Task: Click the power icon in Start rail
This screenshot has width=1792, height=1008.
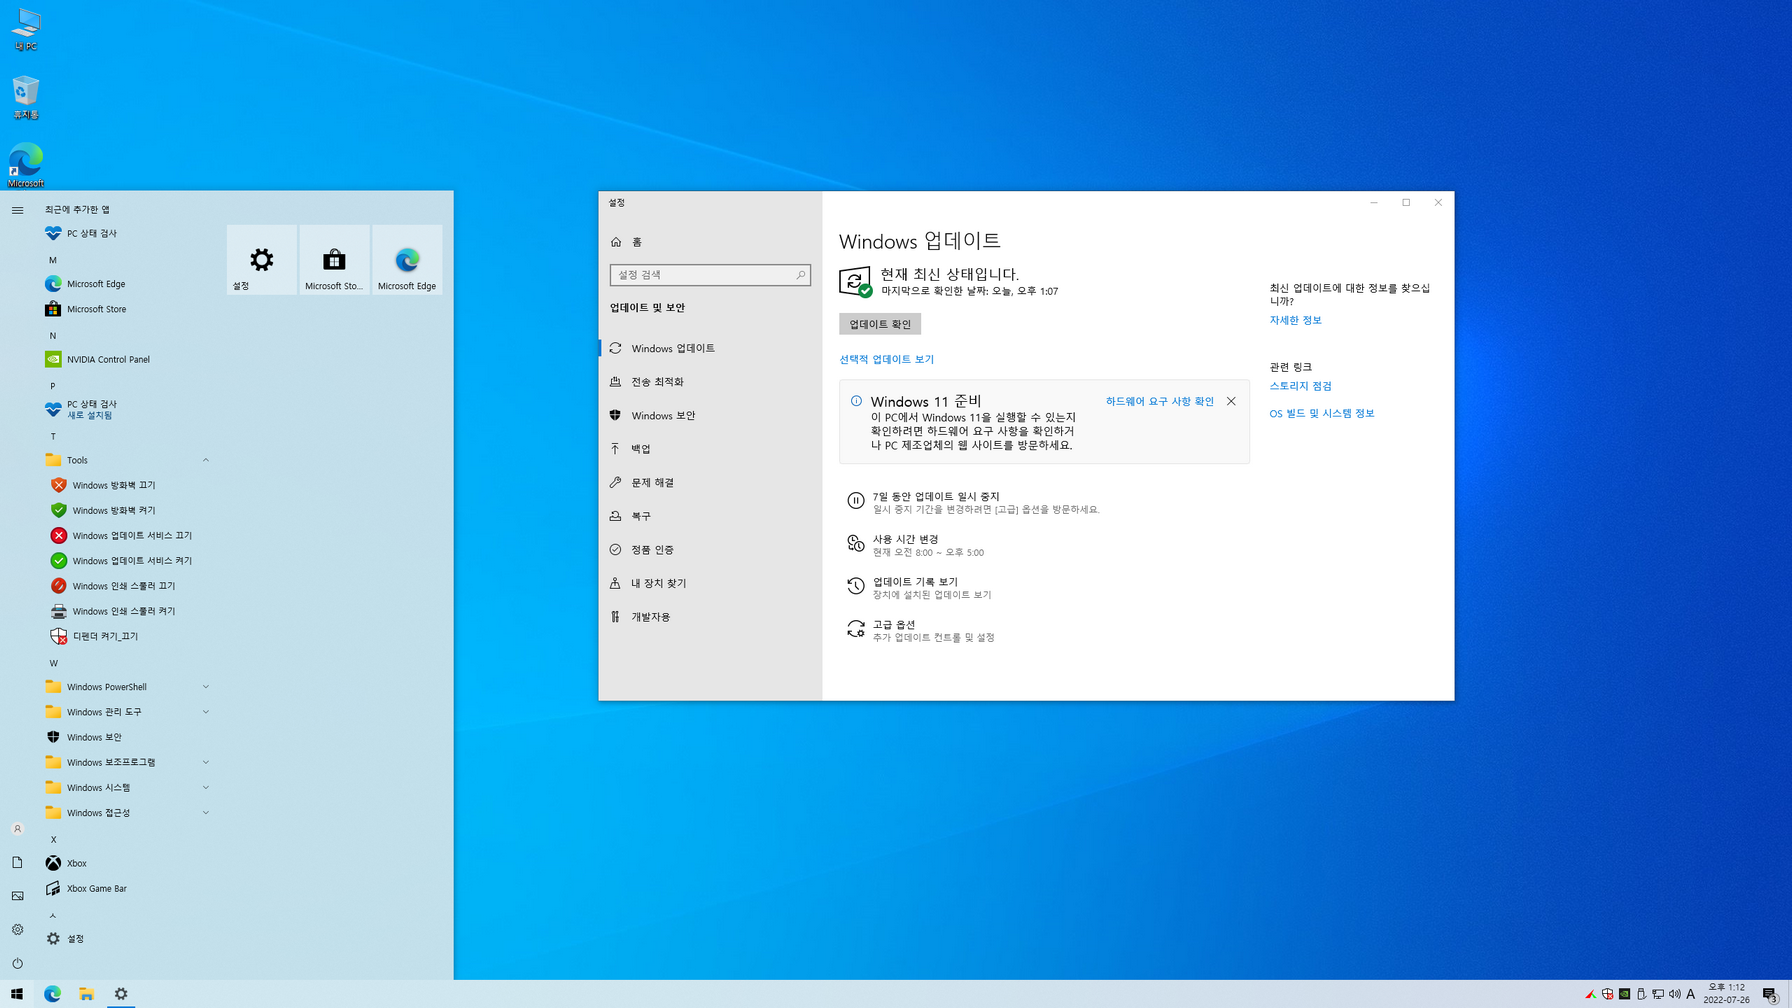Action: coord(17,963)
